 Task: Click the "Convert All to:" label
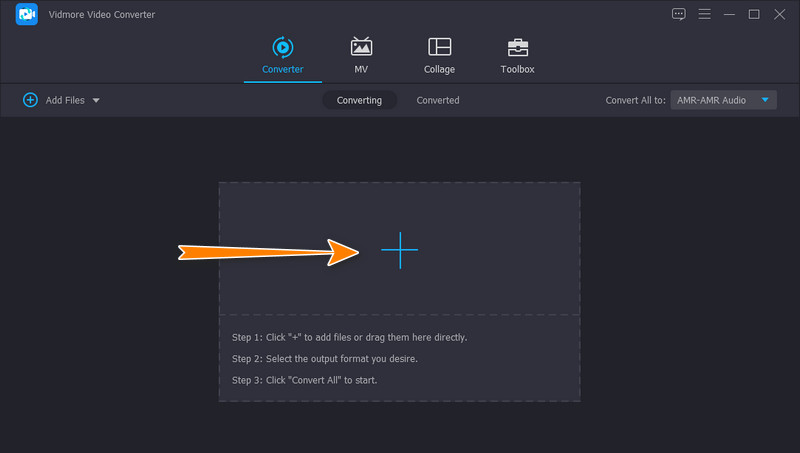pos(636,100)
